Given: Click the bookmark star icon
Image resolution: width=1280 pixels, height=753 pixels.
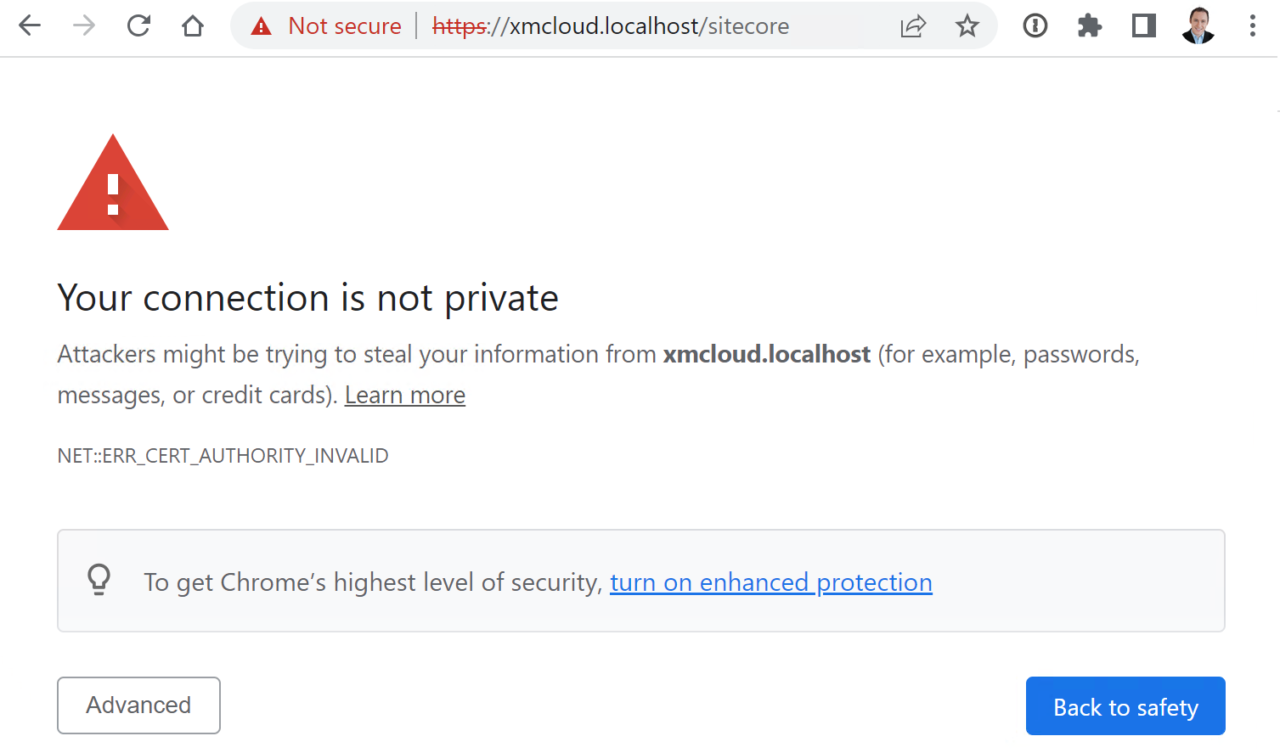Looking at the screenshot, I should tap(967, 25).
